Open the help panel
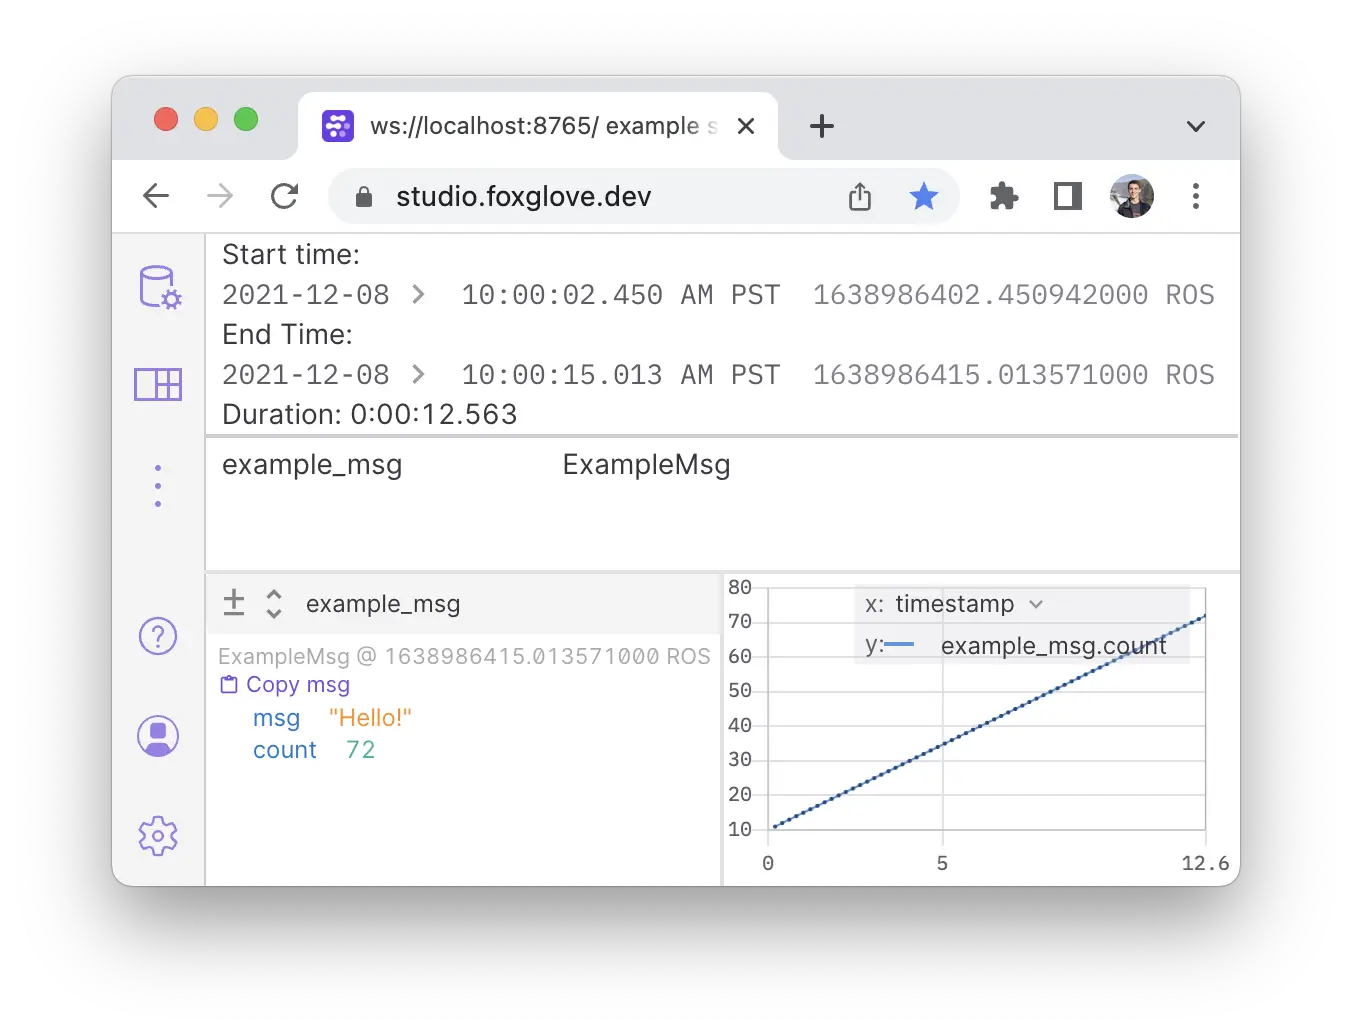The width and height of the screenshot is (1352, 1034). coord(158,636)
